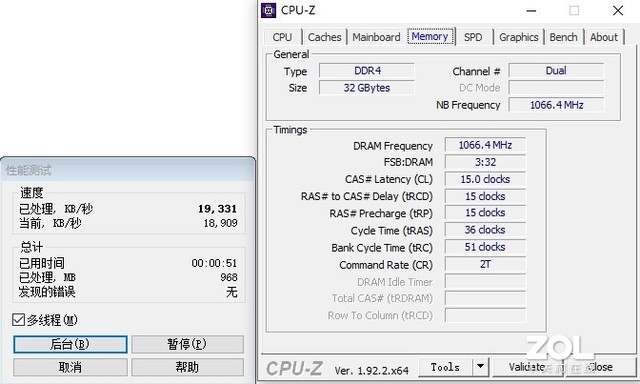
Task: Minimize the CPU-Z window
Action: point(531,11)
